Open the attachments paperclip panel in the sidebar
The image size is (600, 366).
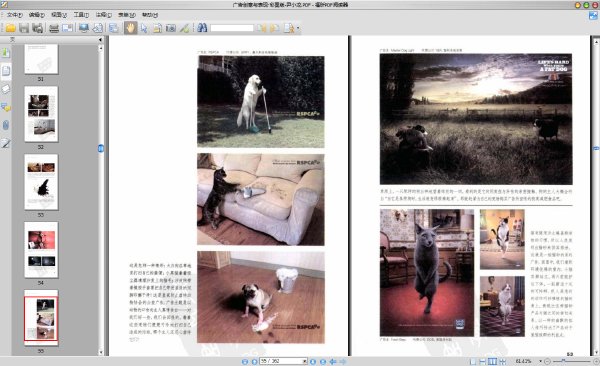tap(5, 125)
